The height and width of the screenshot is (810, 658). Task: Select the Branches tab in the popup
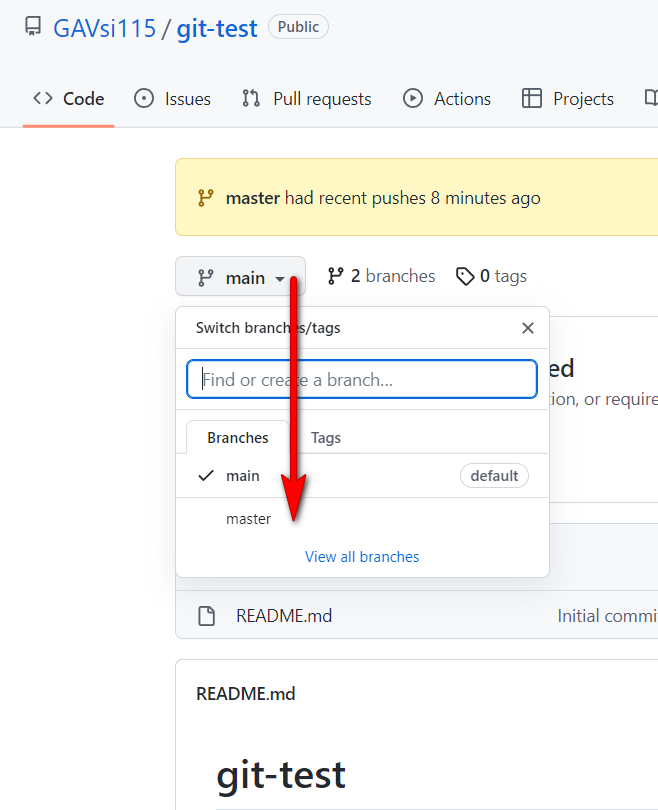pyautogui.click(x=238, y=438)
